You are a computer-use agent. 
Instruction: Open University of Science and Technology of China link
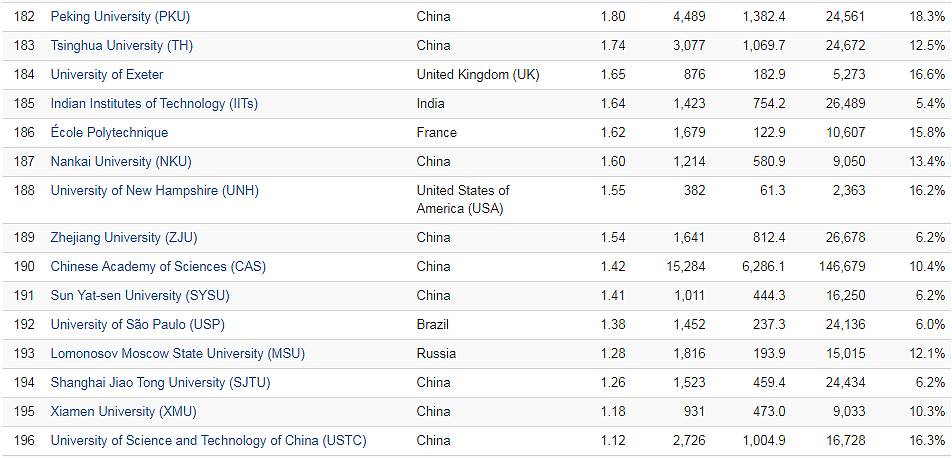208,440
